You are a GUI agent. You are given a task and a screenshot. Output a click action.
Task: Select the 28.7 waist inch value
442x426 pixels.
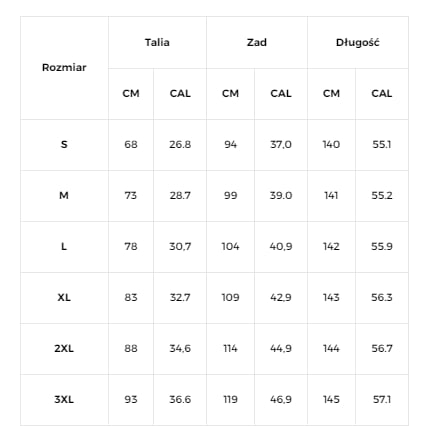coord(180,195)
